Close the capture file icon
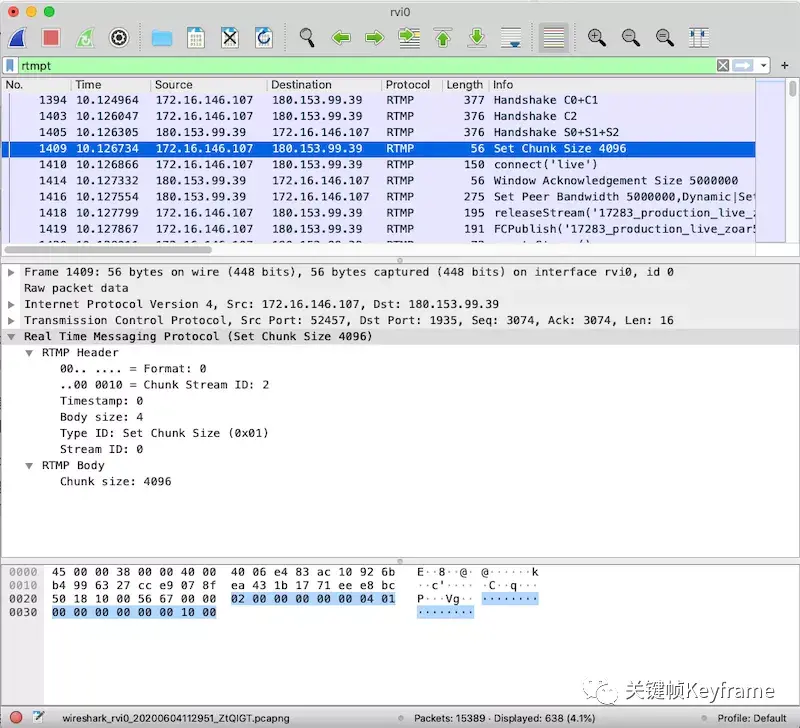 tap(230, 38)
